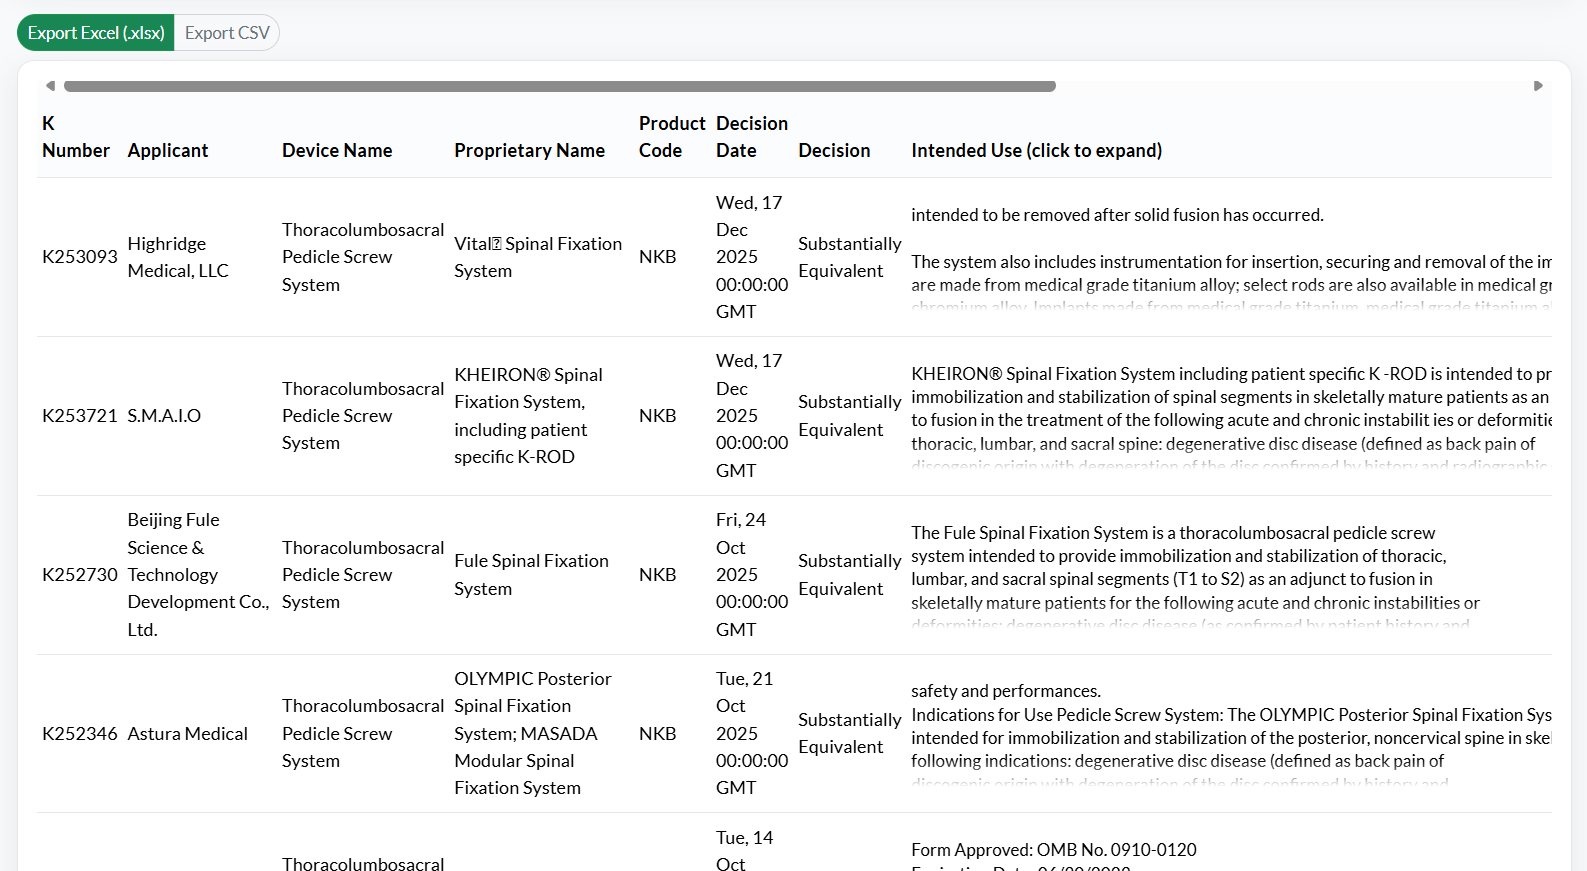Click the Export CSV button
Screen dimensions: 1587x871
[x=227, y=33]
